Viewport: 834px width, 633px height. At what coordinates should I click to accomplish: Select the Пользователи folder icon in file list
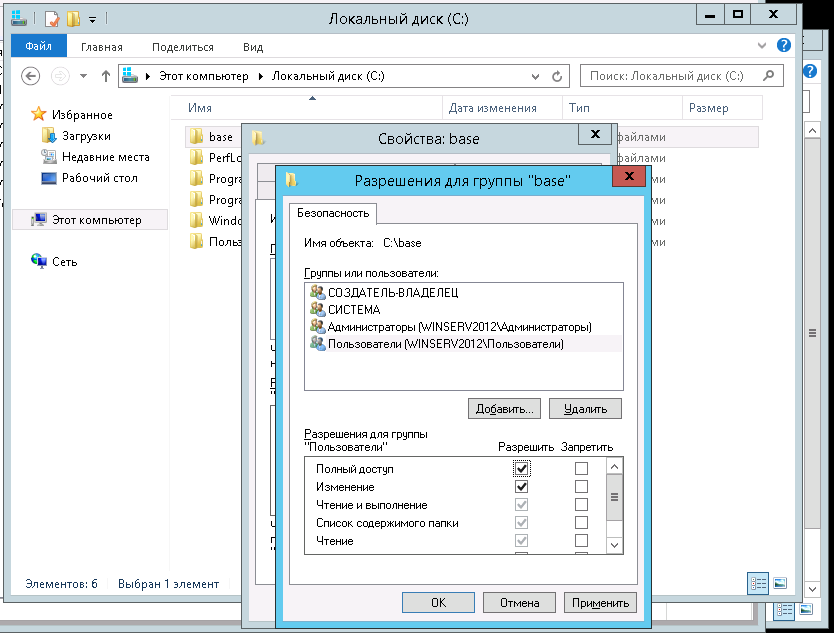coord(196,241)
